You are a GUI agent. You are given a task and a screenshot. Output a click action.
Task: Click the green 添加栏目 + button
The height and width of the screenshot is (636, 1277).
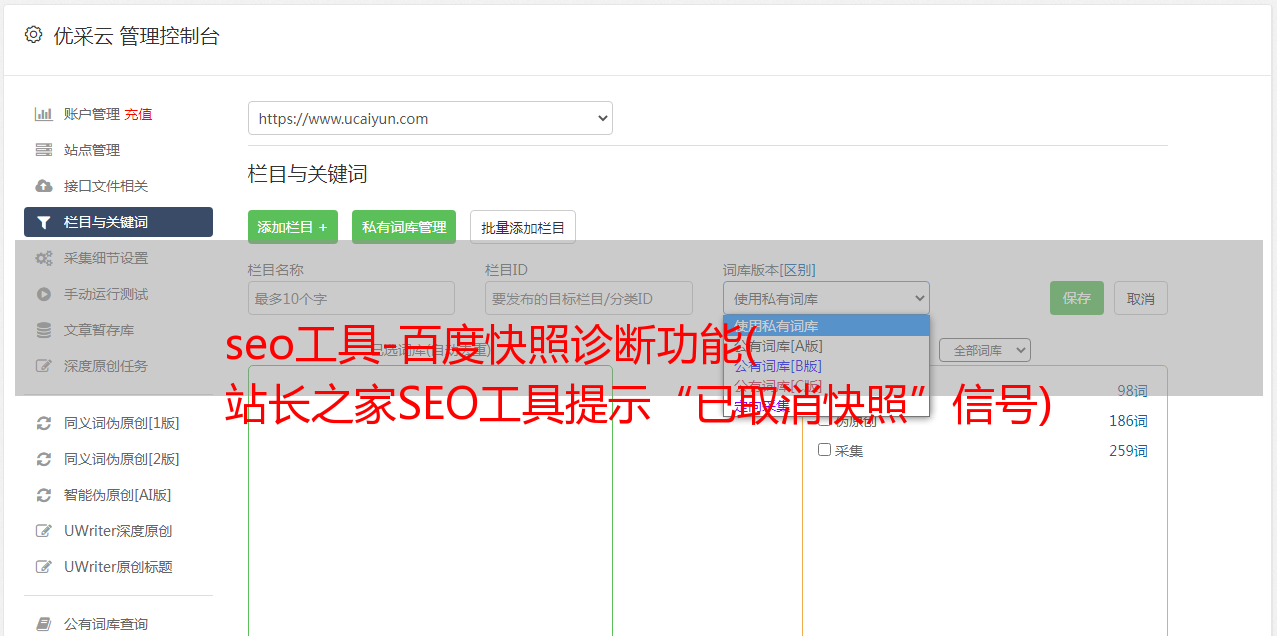point(293,227)
